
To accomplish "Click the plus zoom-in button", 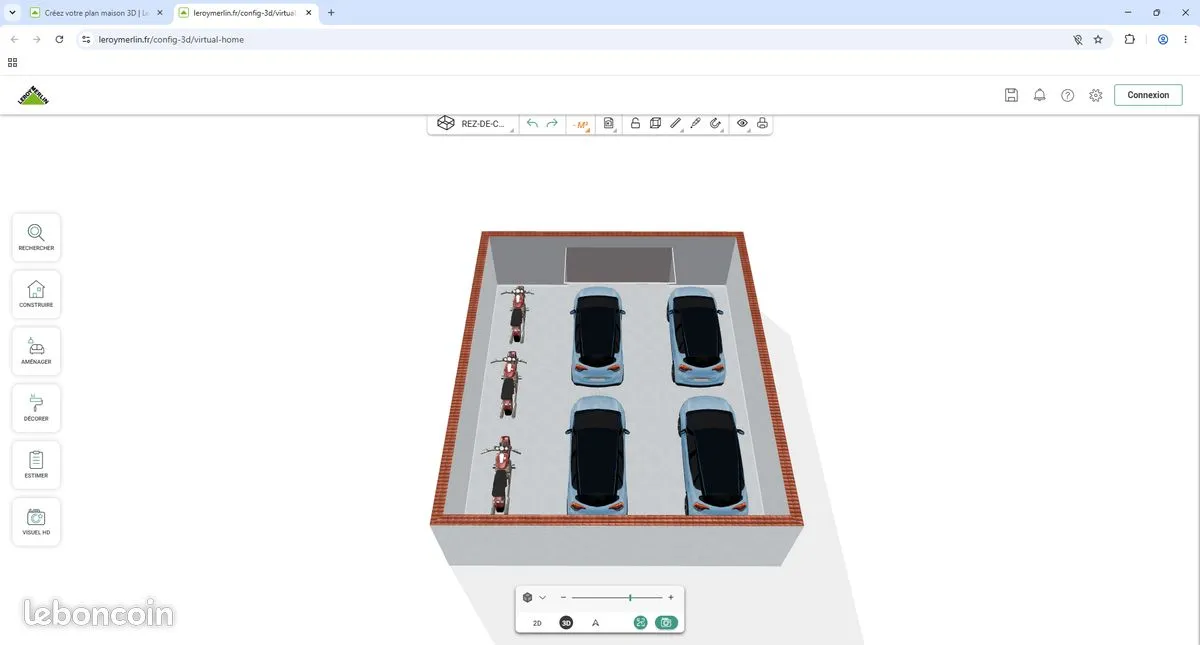I will tap(671, 597).
